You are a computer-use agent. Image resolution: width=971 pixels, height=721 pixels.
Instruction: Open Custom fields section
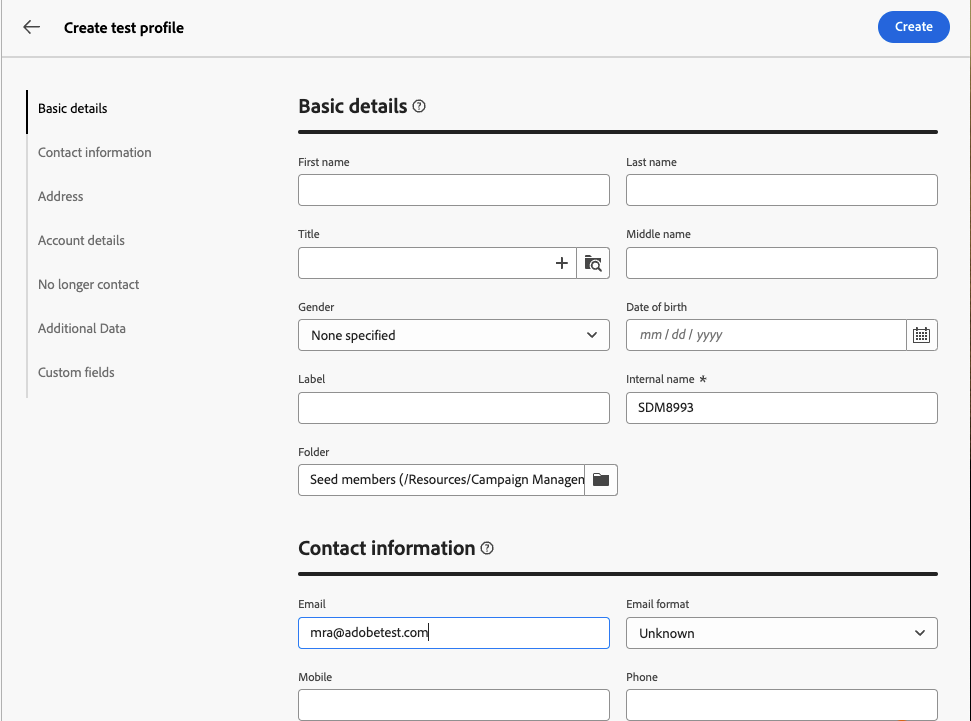click(x=76, y=373)
